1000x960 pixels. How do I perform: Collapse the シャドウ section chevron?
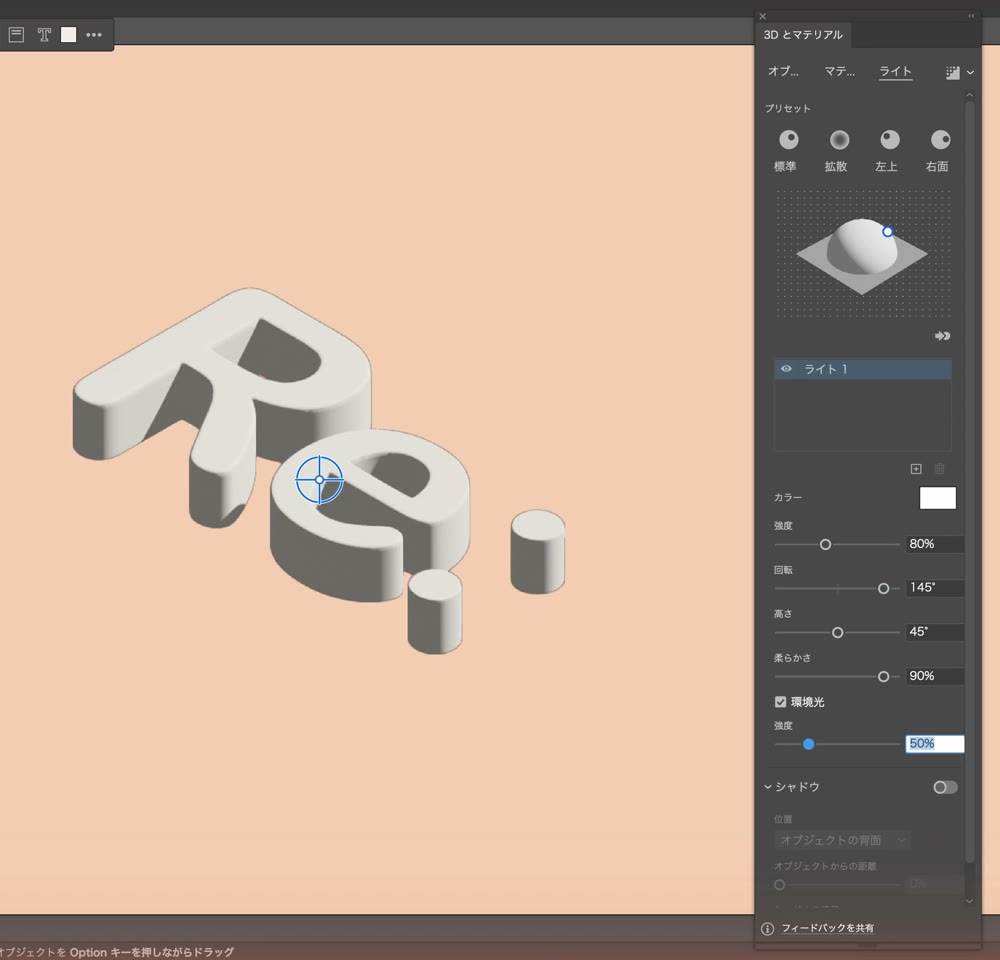768,787
